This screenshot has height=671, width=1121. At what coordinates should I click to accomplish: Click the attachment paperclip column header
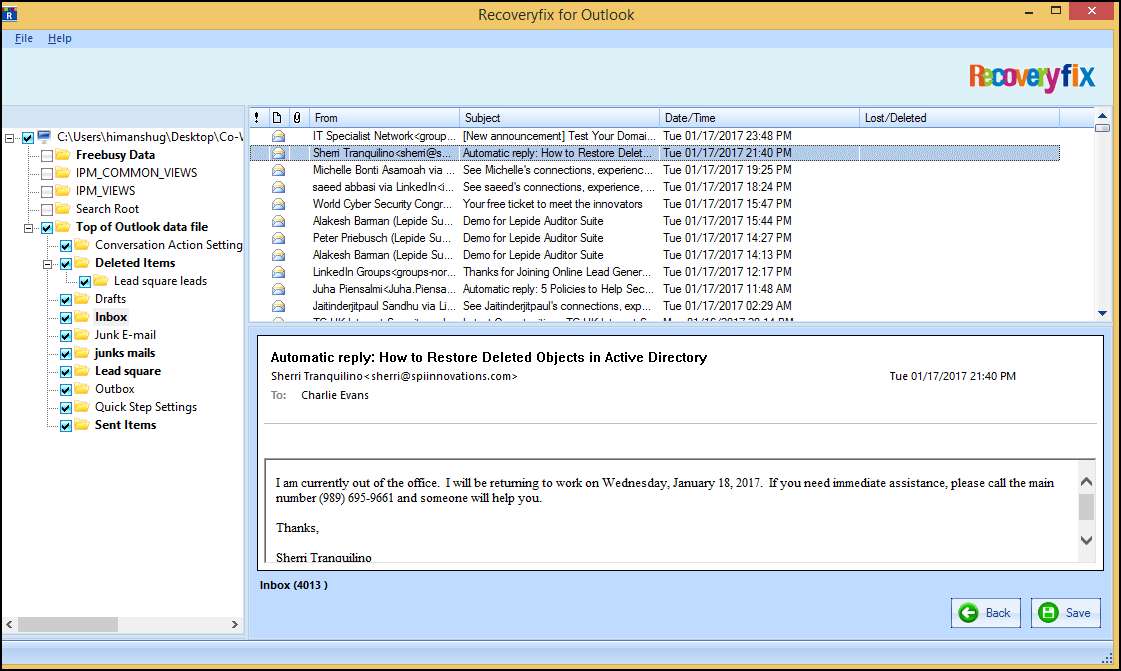tap(297, 118)
